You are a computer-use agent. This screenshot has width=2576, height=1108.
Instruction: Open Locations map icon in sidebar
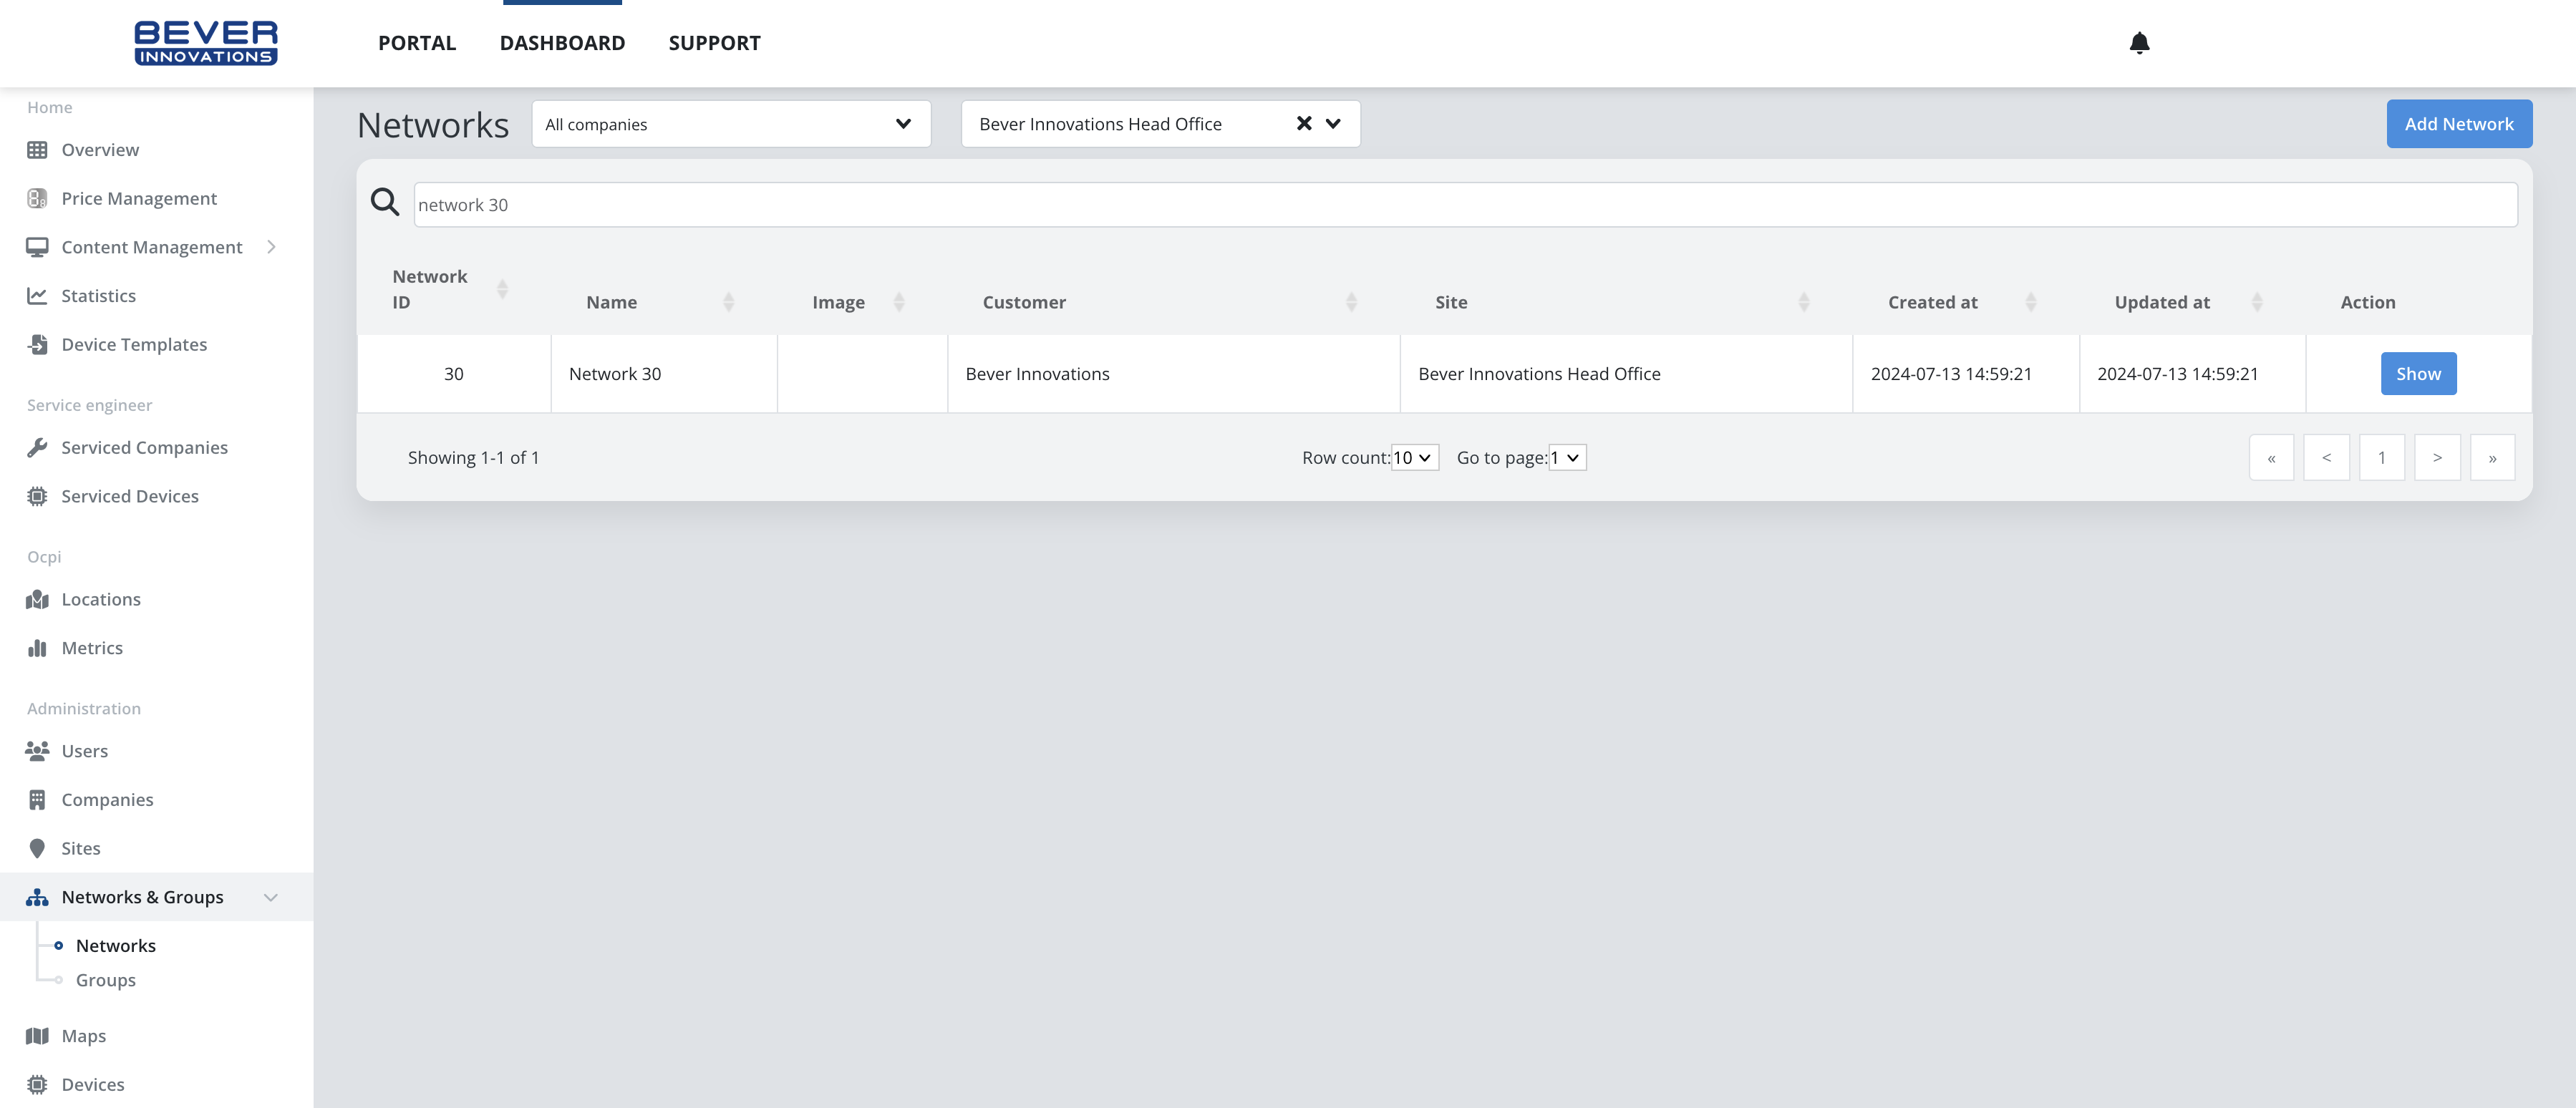(37, 600)
